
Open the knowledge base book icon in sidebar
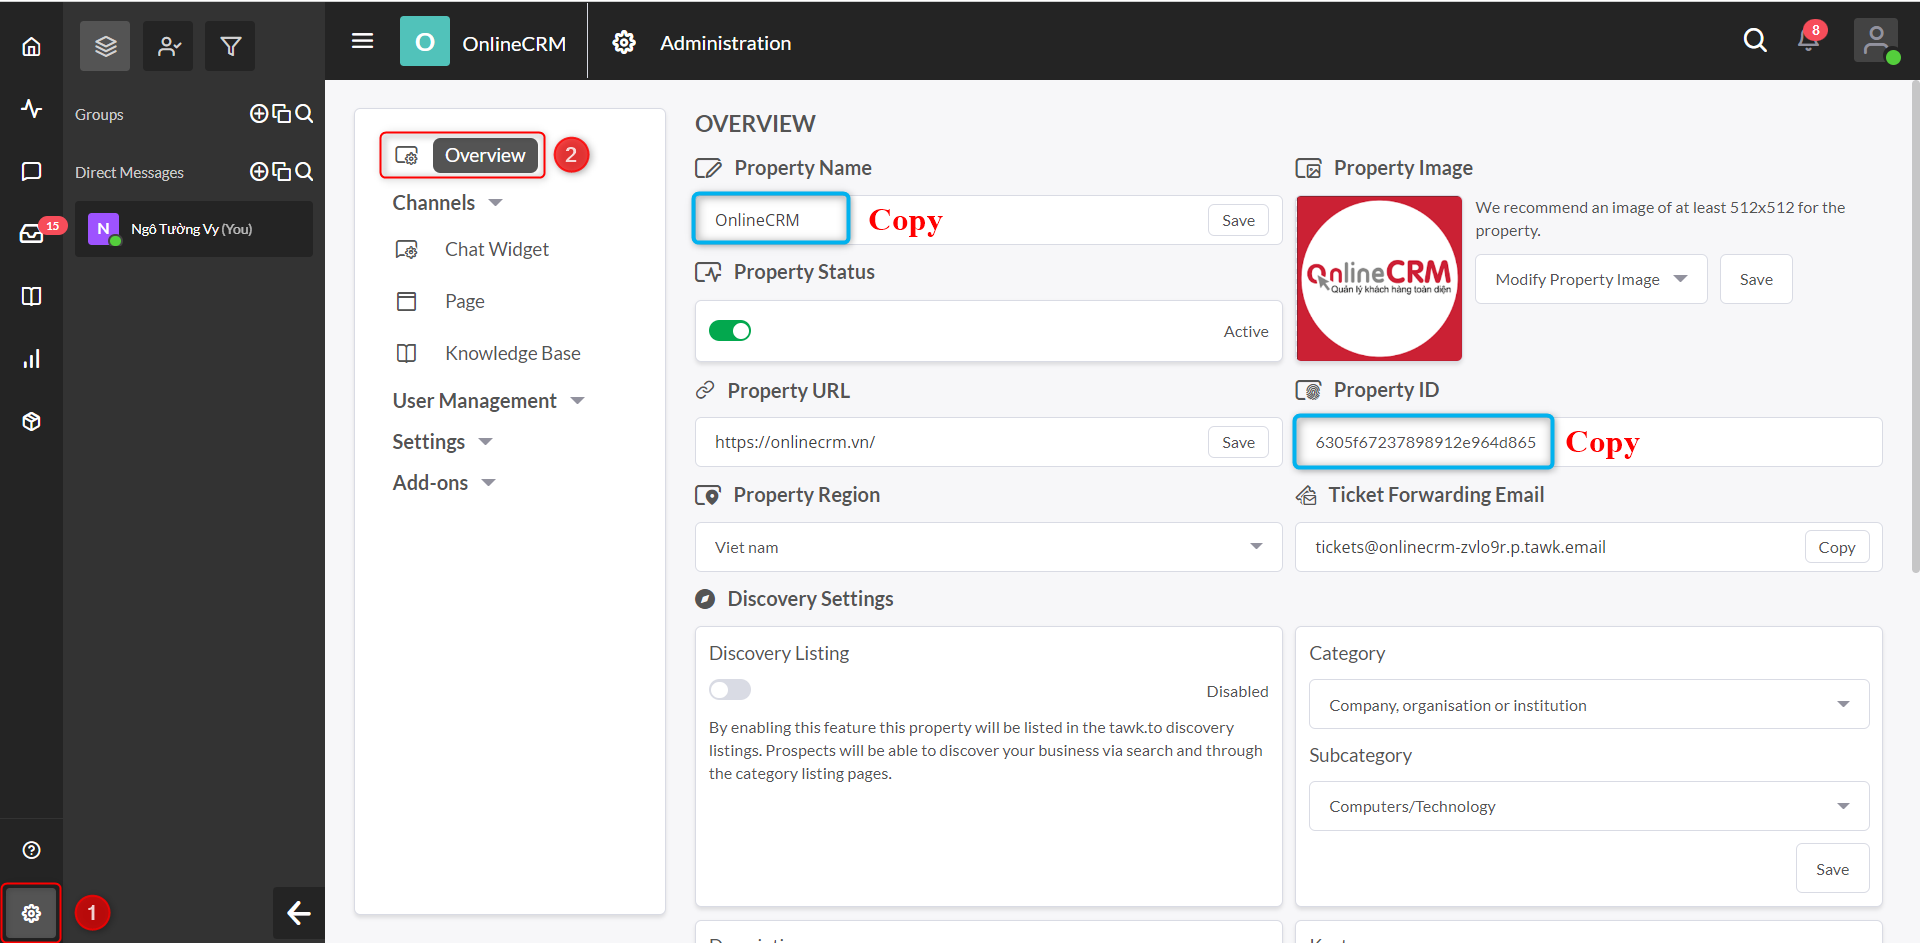tap(31, 296)
